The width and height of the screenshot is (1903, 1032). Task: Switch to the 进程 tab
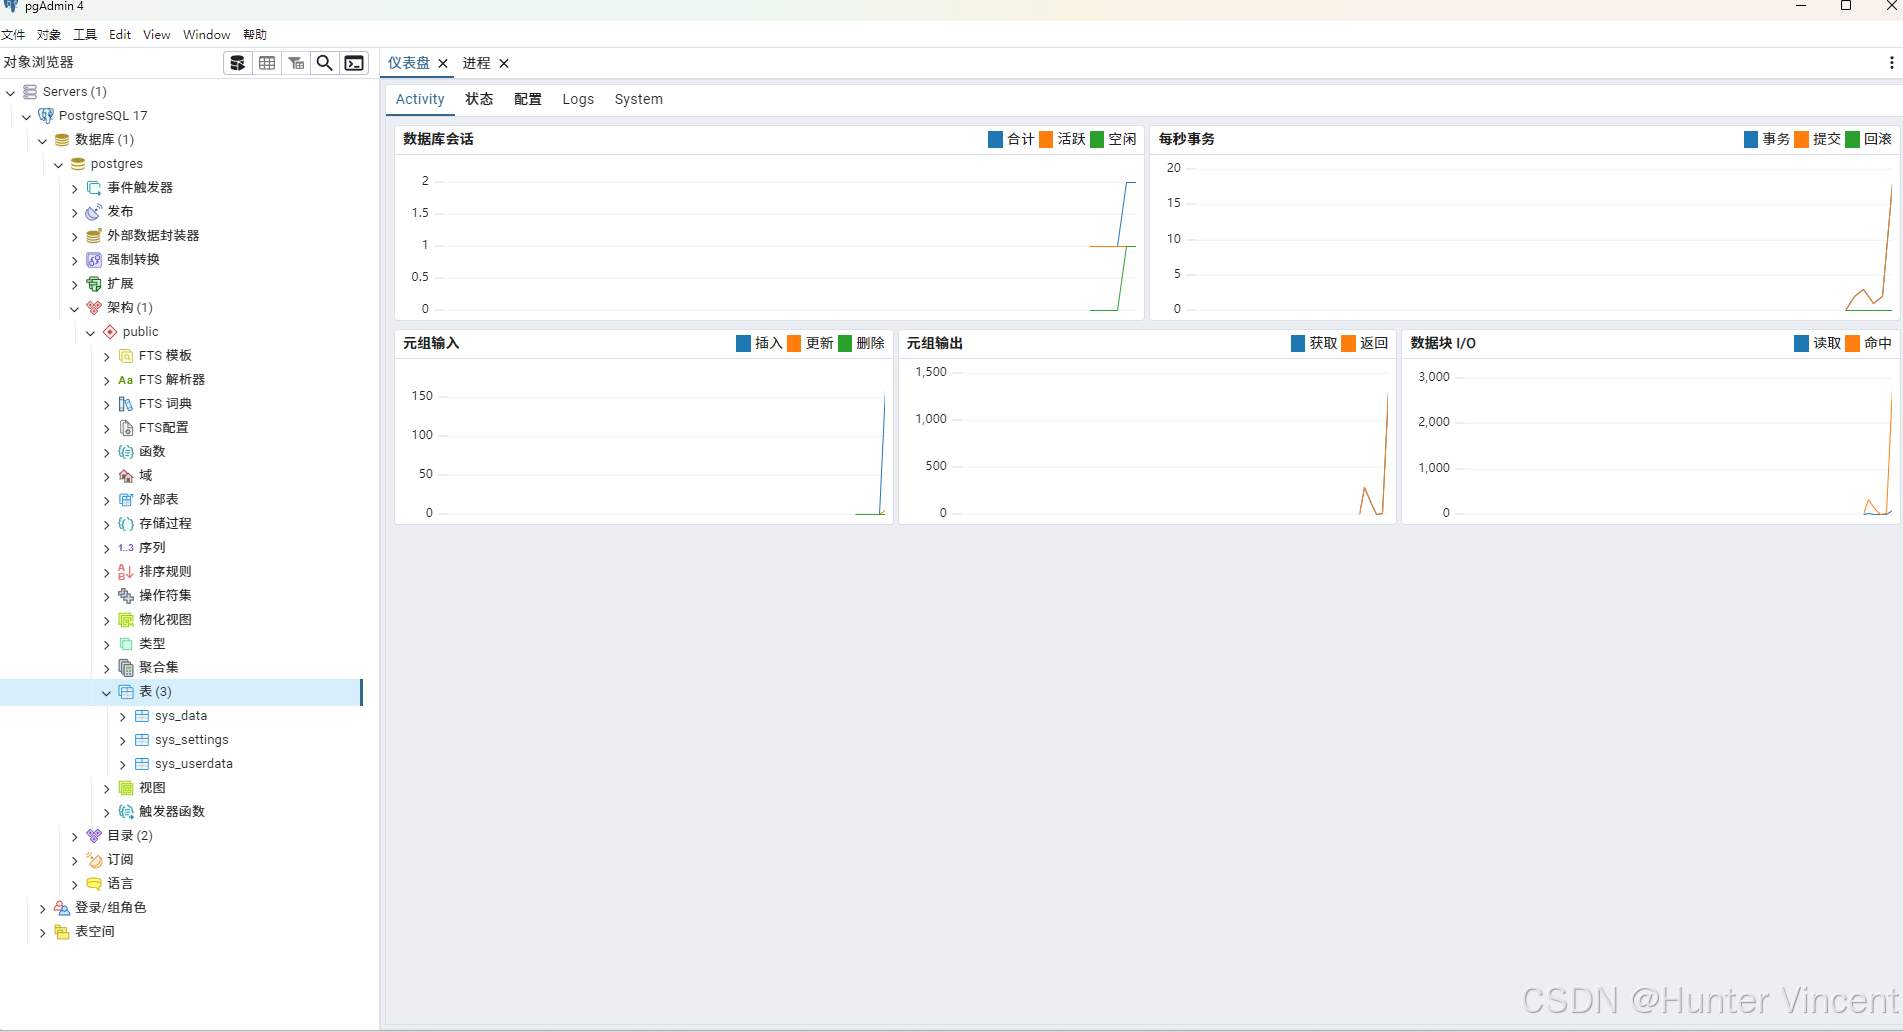pos(476,62)
